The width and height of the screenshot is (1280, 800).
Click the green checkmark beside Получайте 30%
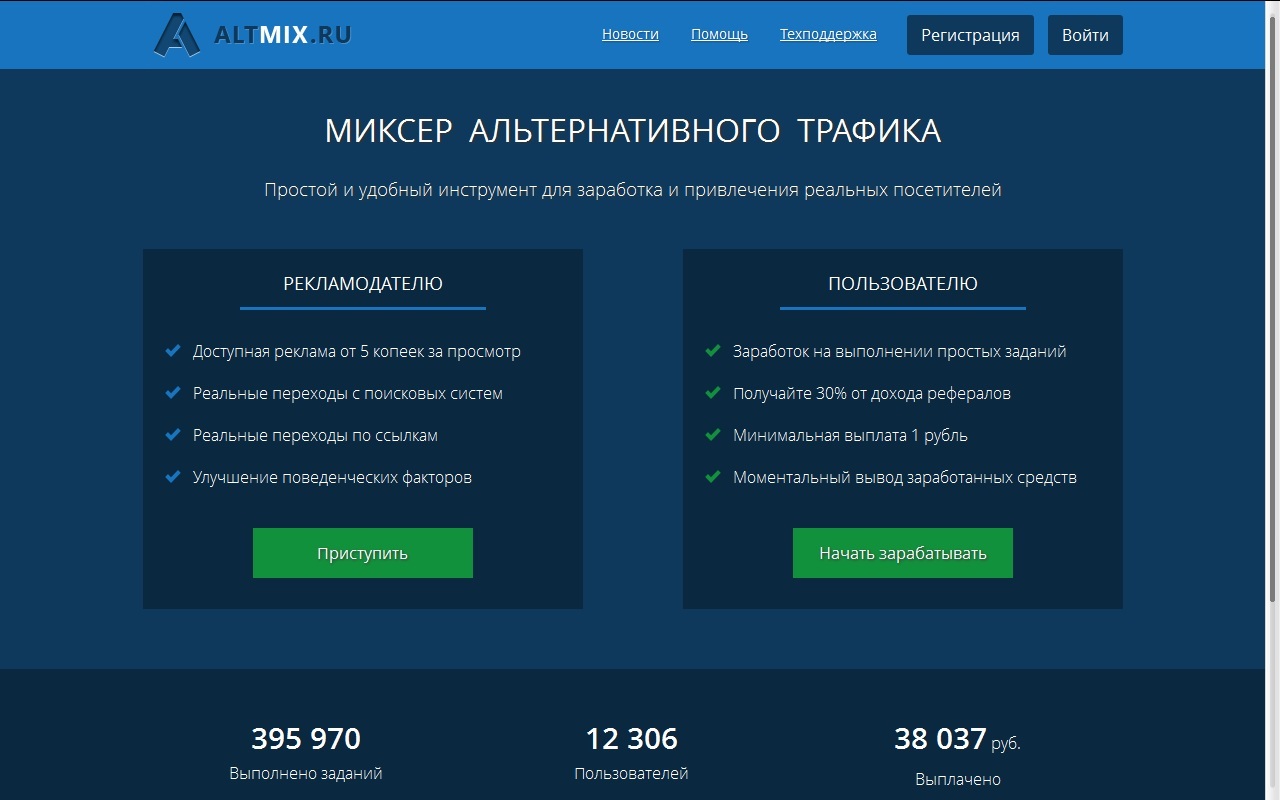712,393
